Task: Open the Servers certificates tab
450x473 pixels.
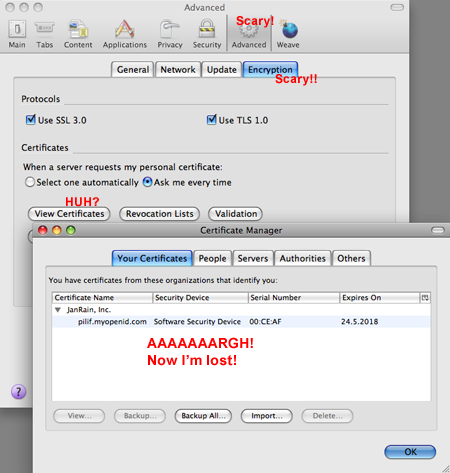Action: tap(253, 258)
